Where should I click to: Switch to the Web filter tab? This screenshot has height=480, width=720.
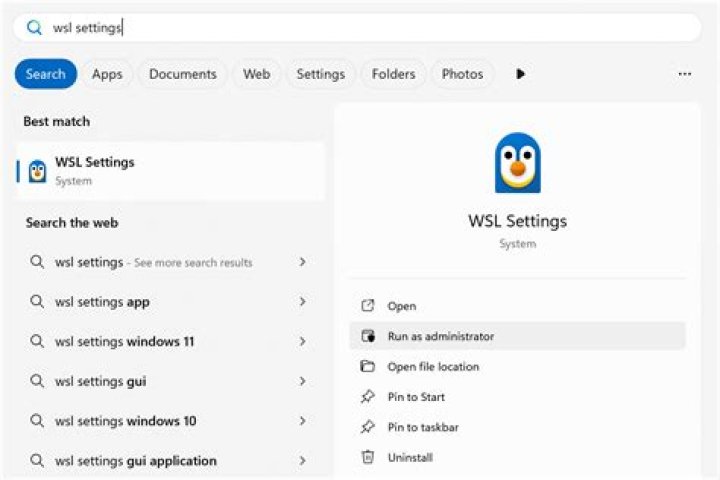pos(257,74)
